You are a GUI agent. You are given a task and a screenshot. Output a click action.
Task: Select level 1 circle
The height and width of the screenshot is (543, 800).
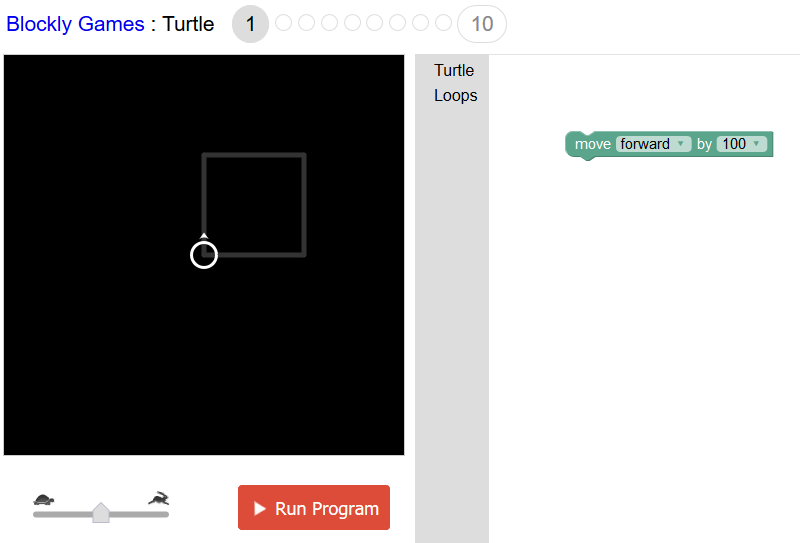pos(250,24)
